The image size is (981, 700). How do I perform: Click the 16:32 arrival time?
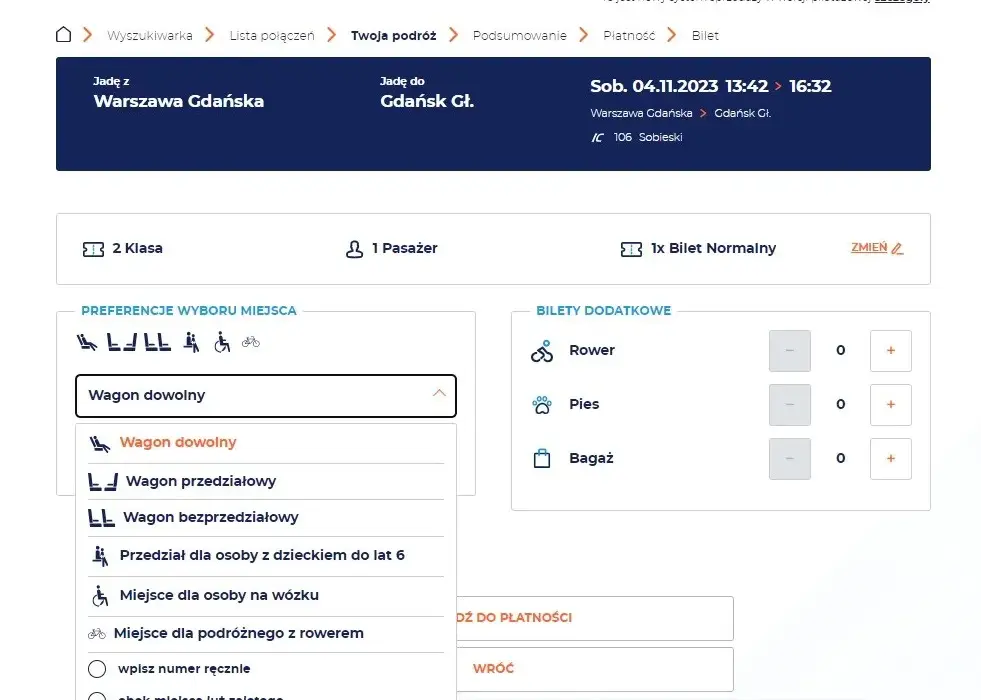tap(810, 86)
